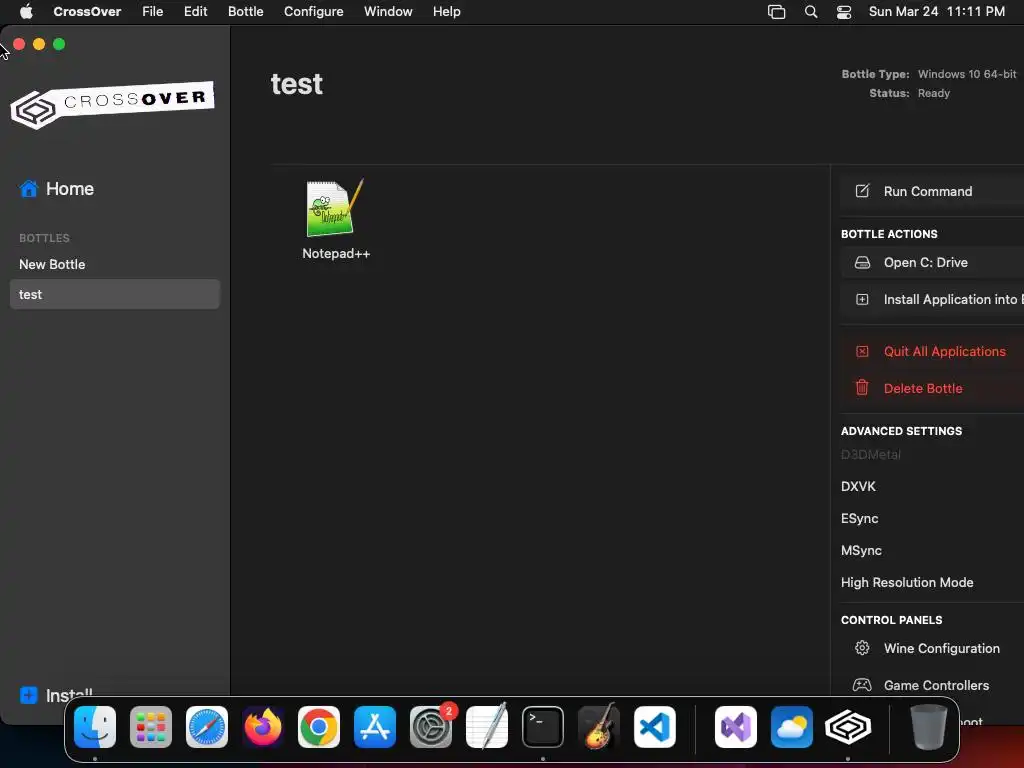Click Open C: Drive action
Viewport: 1024px width, 768px height.
pos(932,263)
